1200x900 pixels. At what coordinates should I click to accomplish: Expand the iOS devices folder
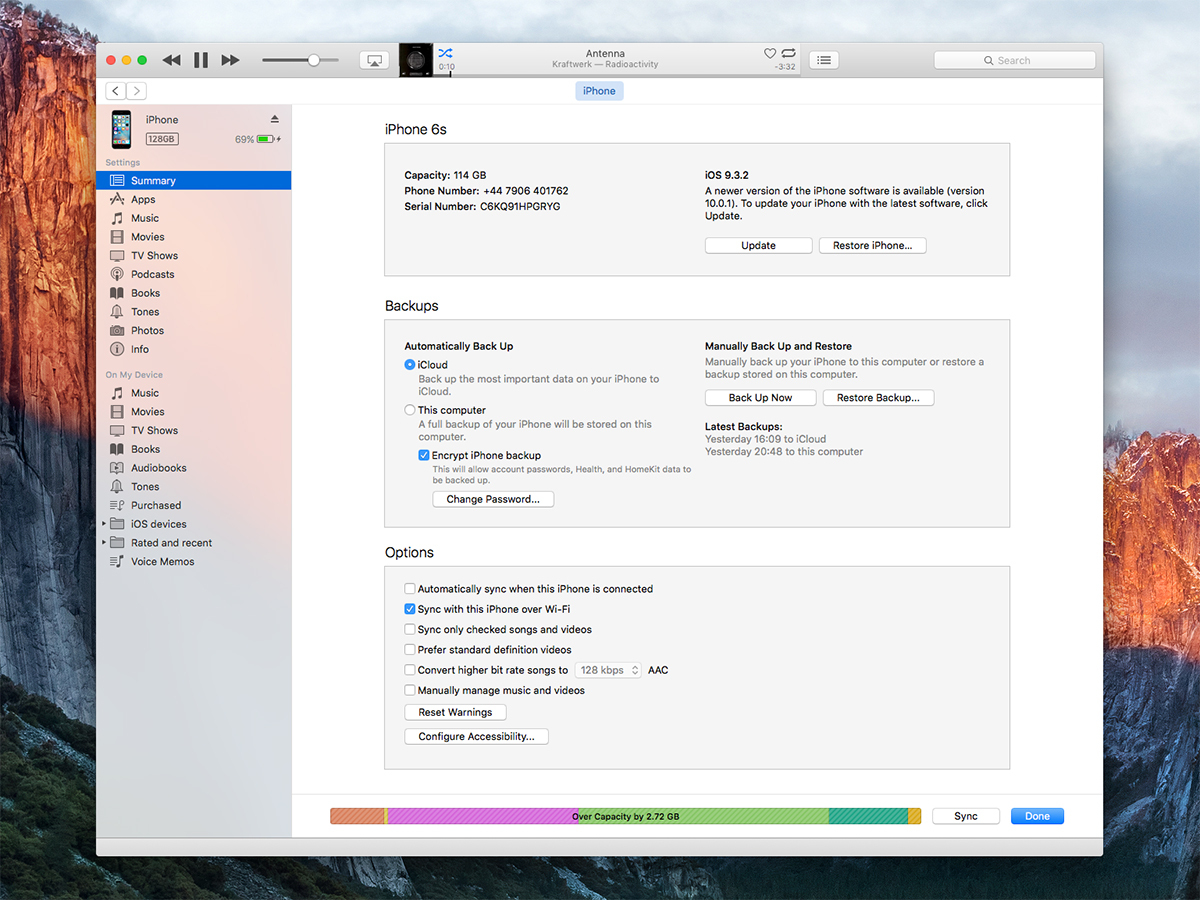click(104, 524)
